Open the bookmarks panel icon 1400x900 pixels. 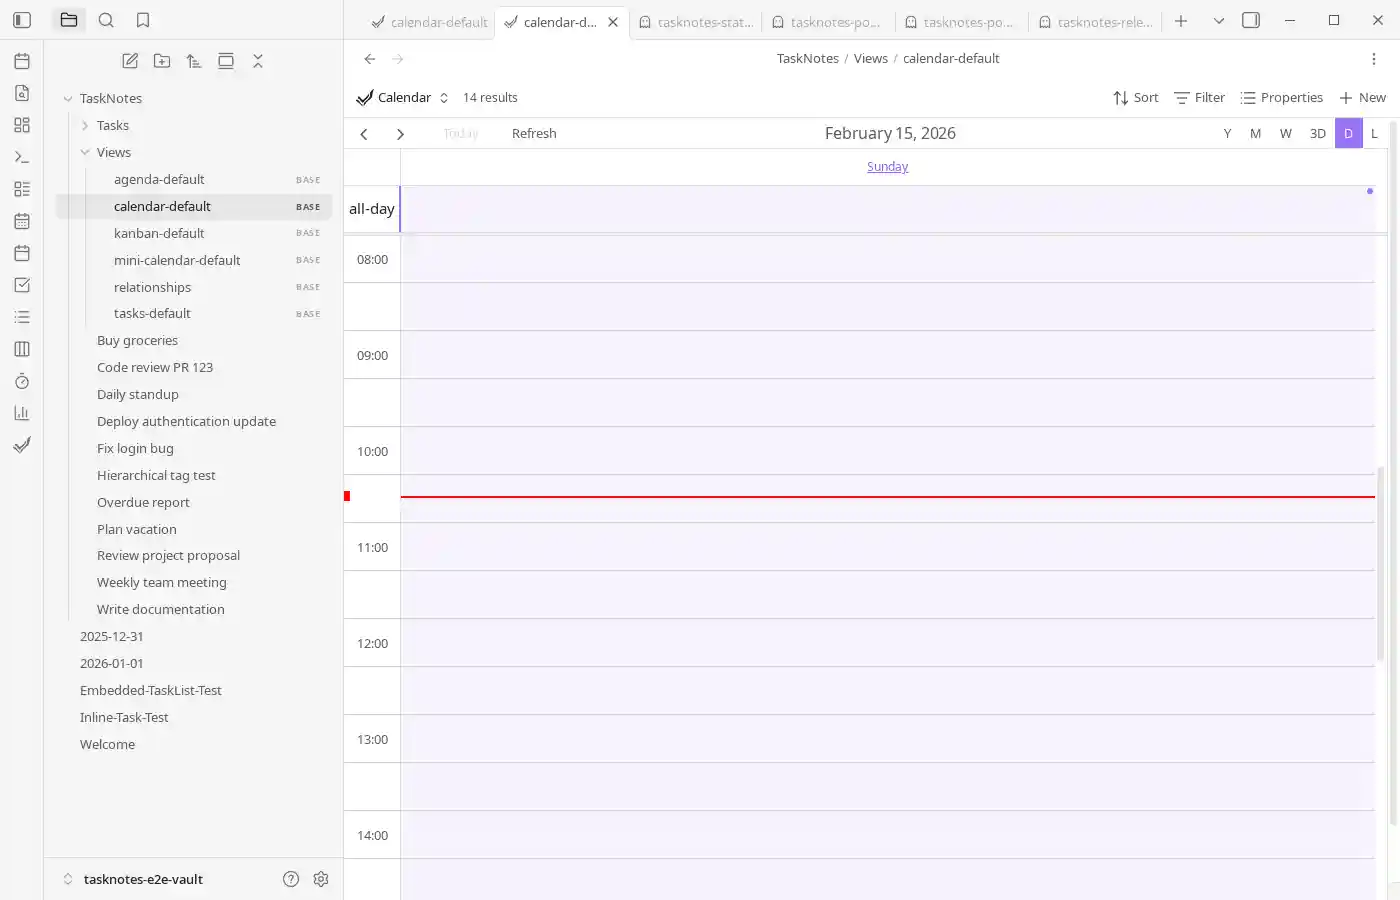click(143, 20)
